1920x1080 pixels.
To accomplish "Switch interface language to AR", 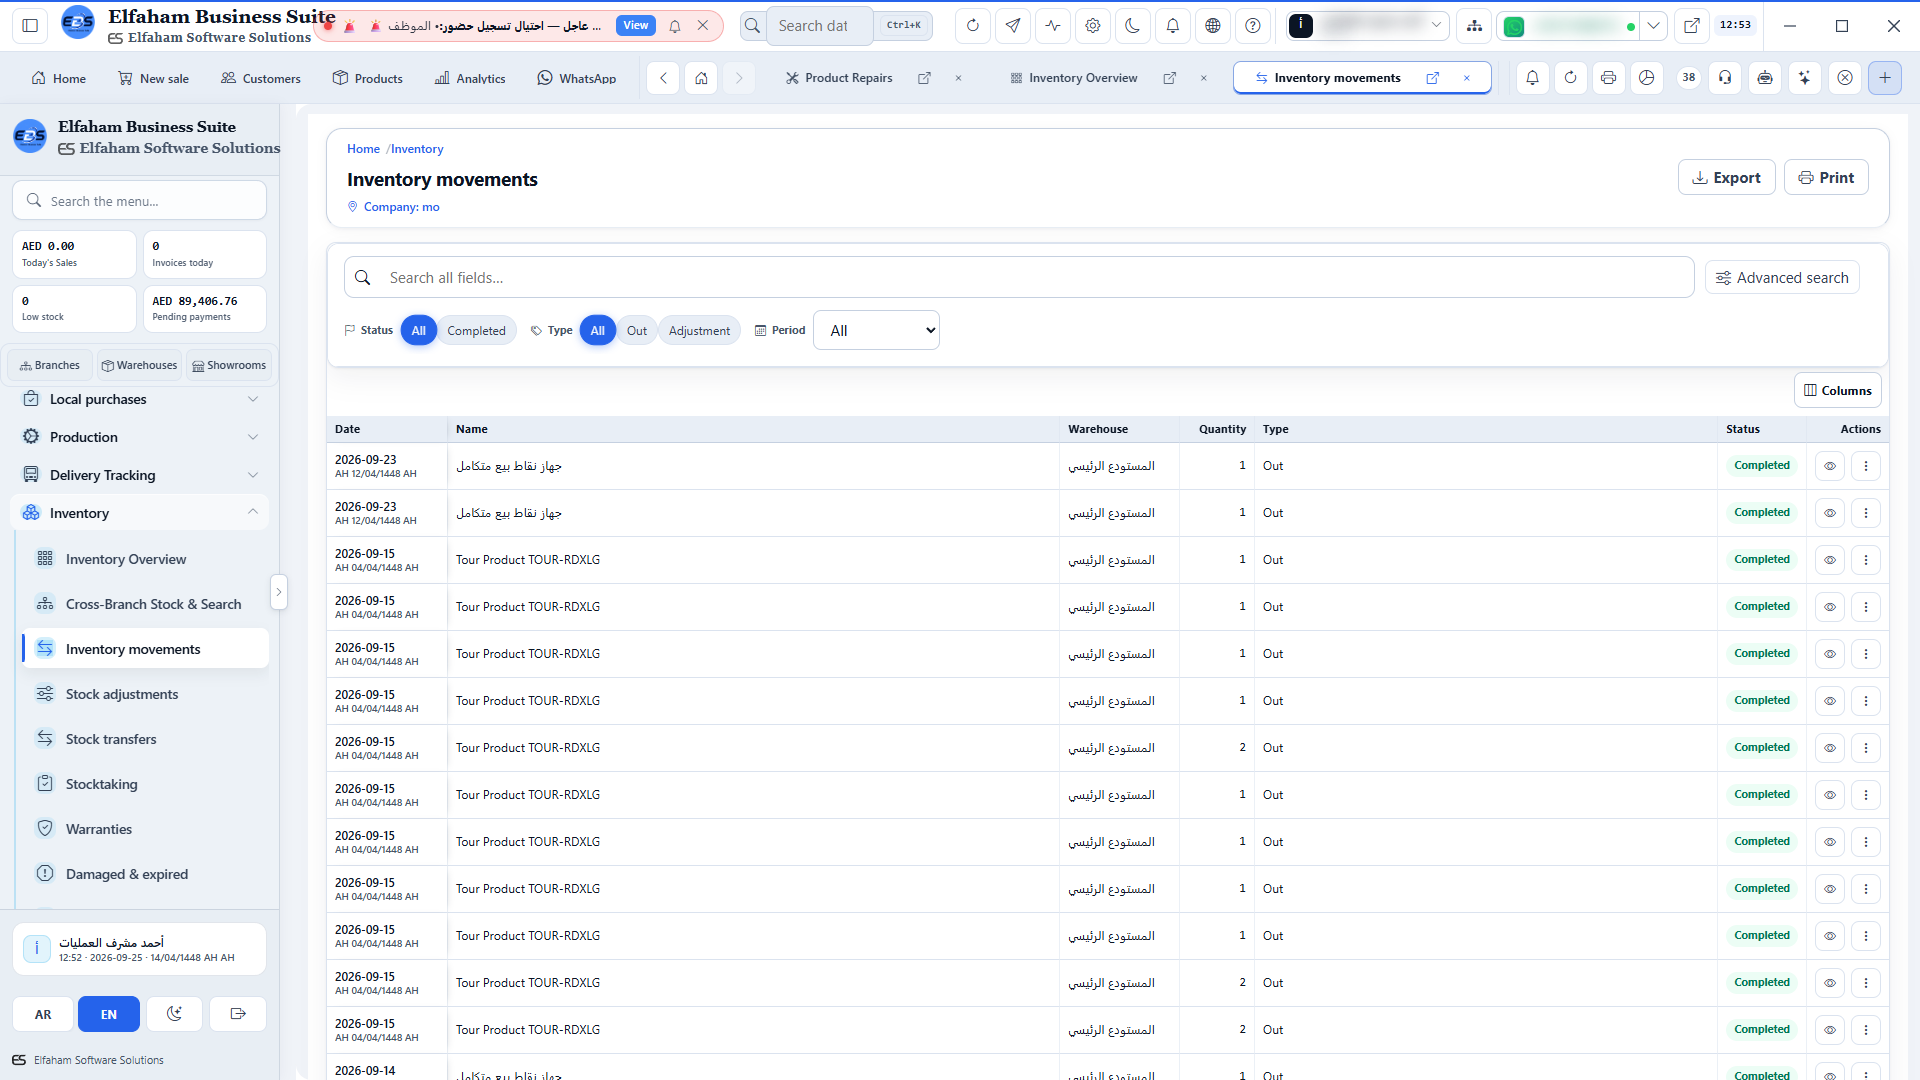I will click(x=43, y=1014).
